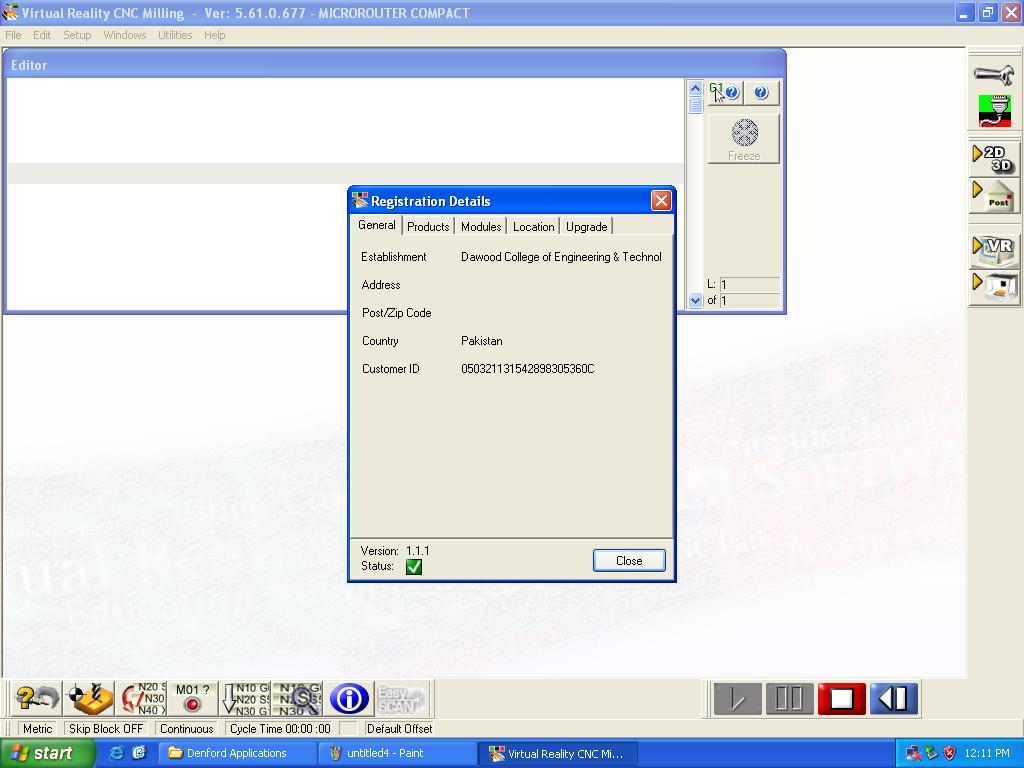The width and height of the screenshot is (1024, 768).
Task: Click the blue information icon
Action: [349, 699]
